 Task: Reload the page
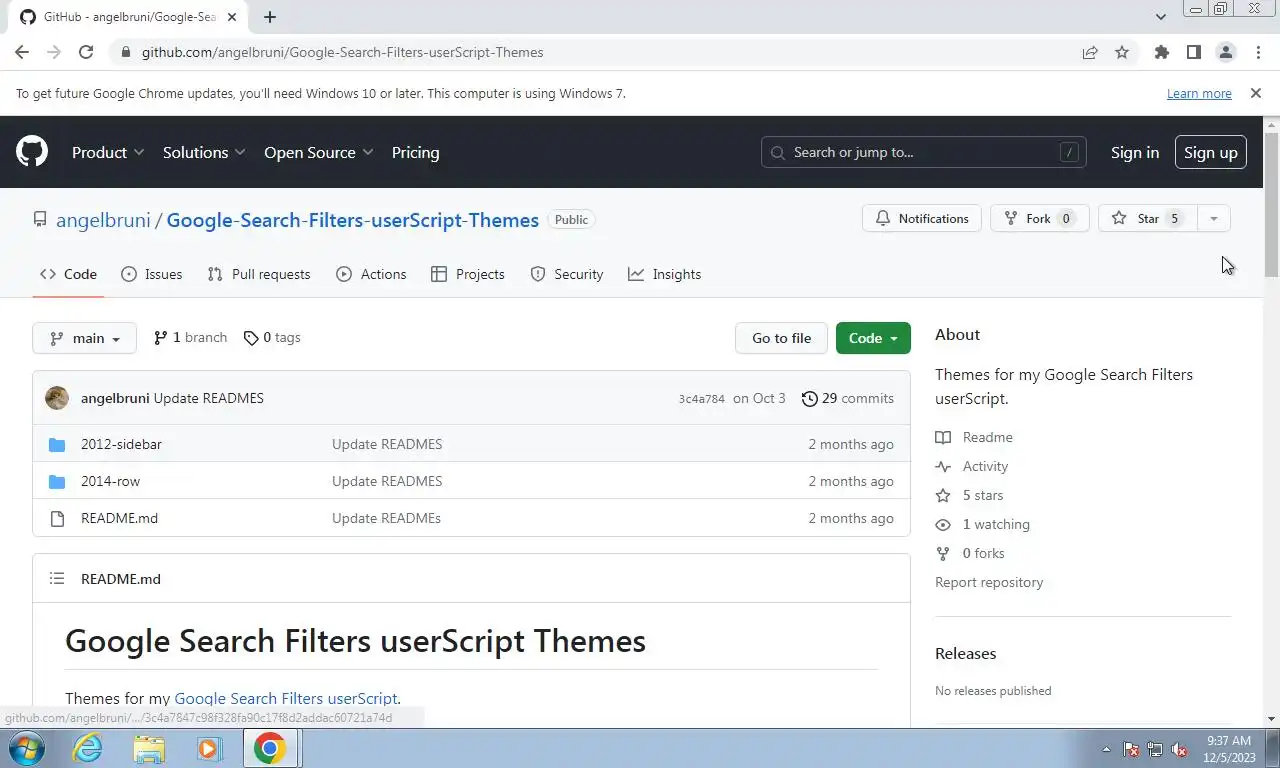click(x=86, y=52)
